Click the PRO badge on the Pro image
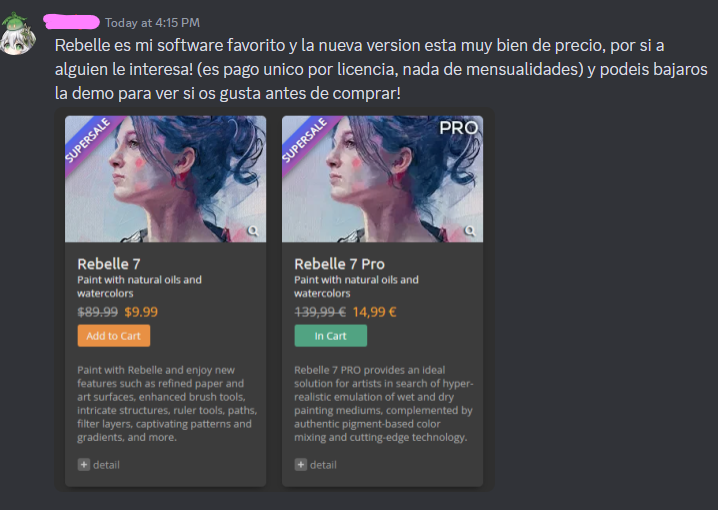 click(x=458, y=128)
